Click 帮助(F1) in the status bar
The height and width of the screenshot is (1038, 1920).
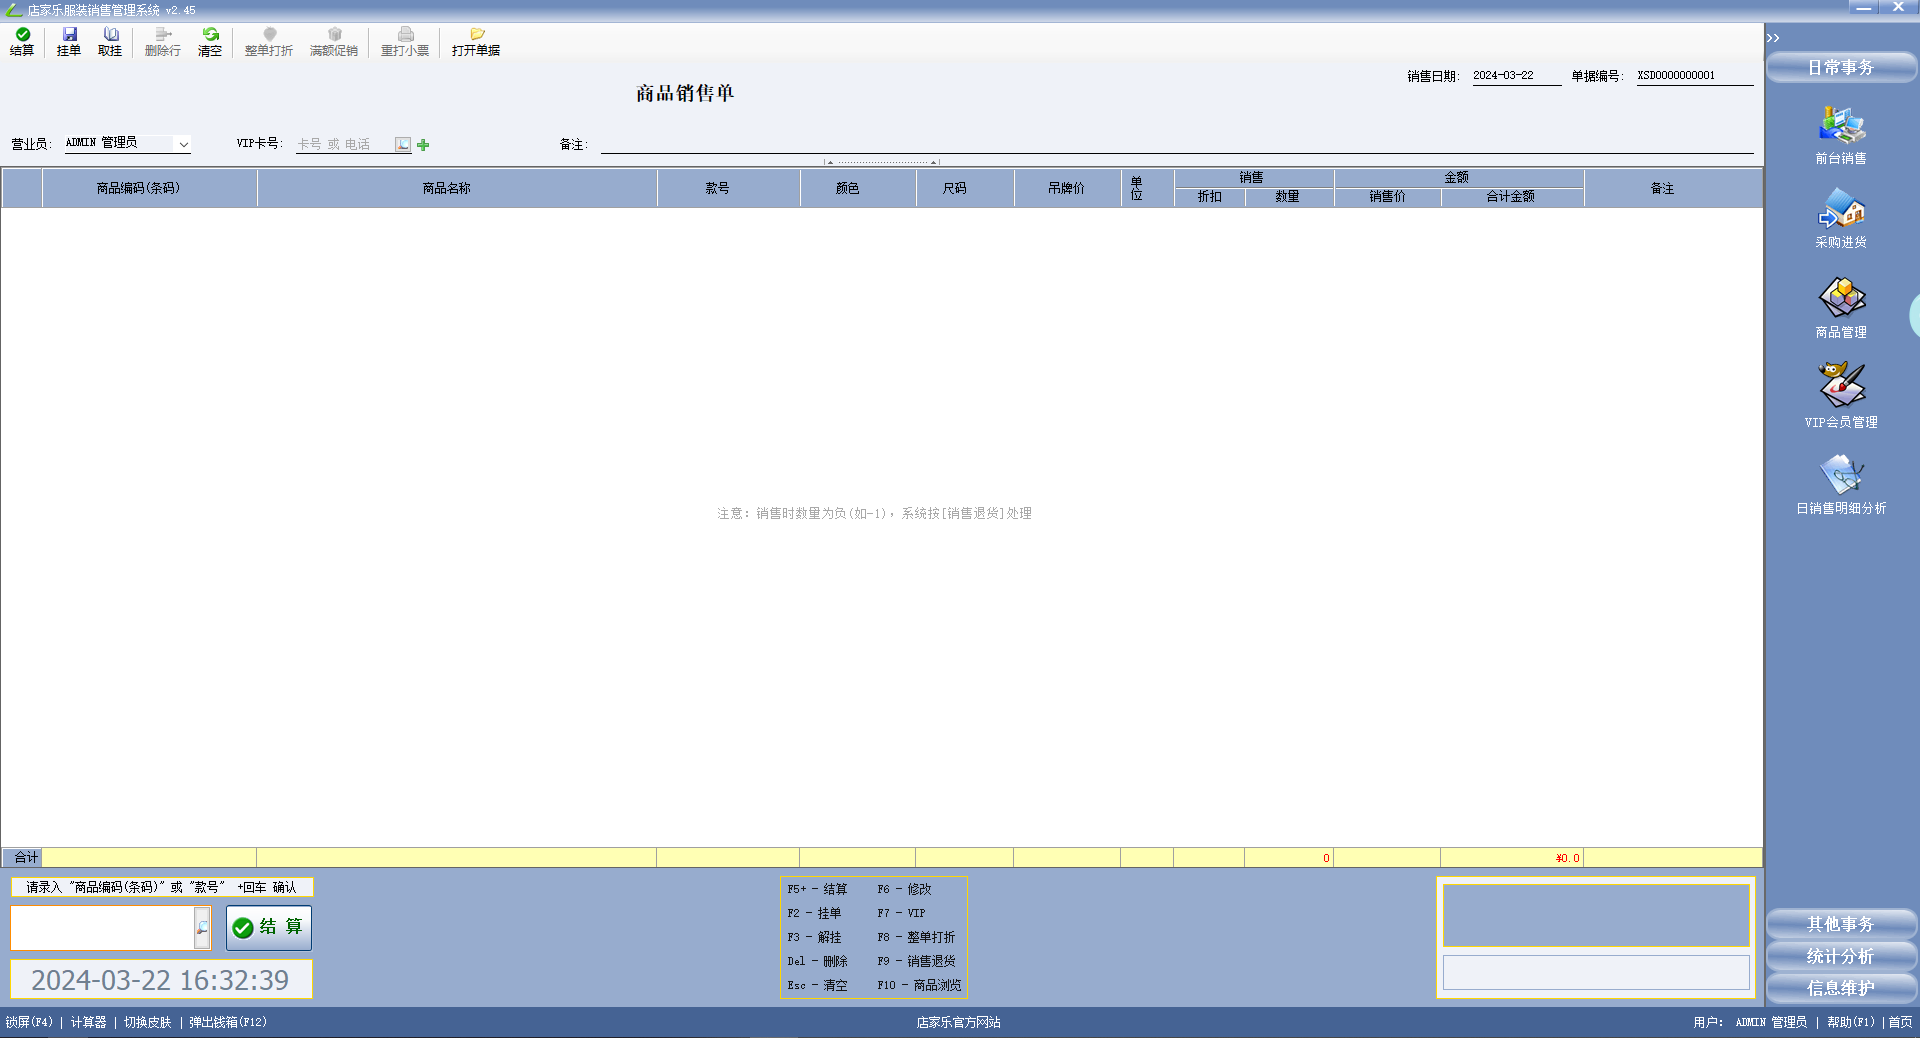coord(1851,1022)
